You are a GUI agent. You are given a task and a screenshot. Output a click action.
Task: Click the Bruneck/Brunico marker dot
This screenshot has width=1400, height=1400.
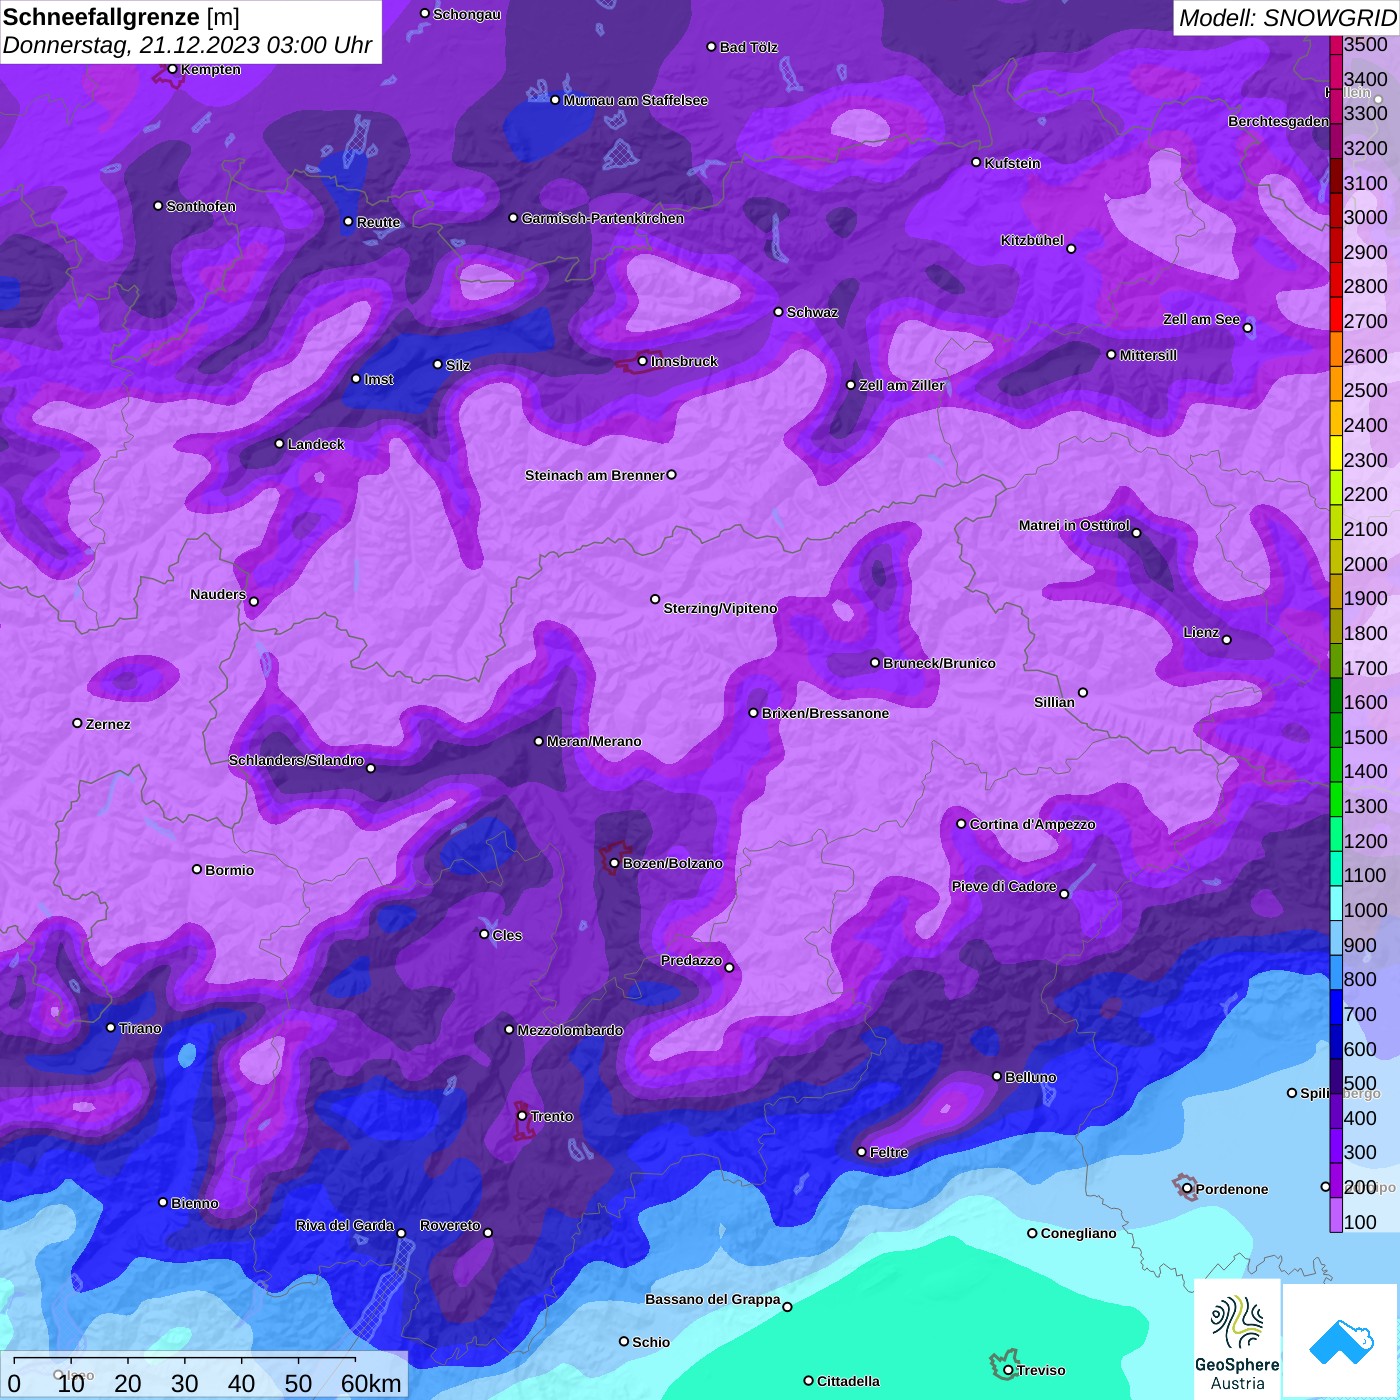point(875,663)
